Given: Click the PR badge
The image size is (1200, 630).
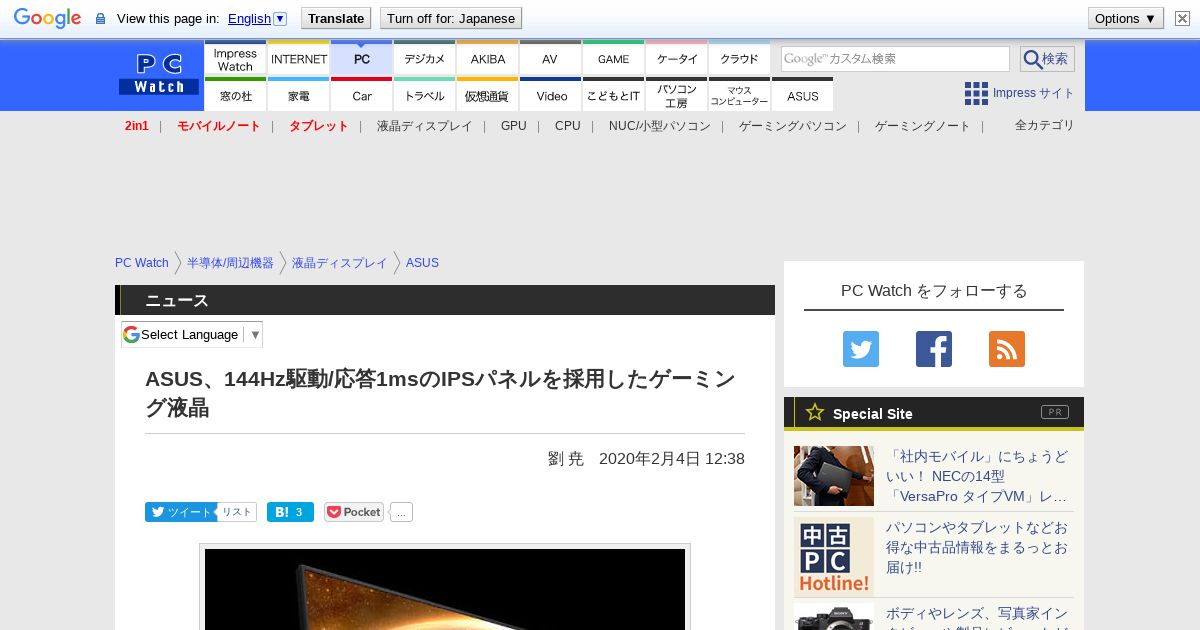Looking at the screenshot, I should [x=1055, y=412].
